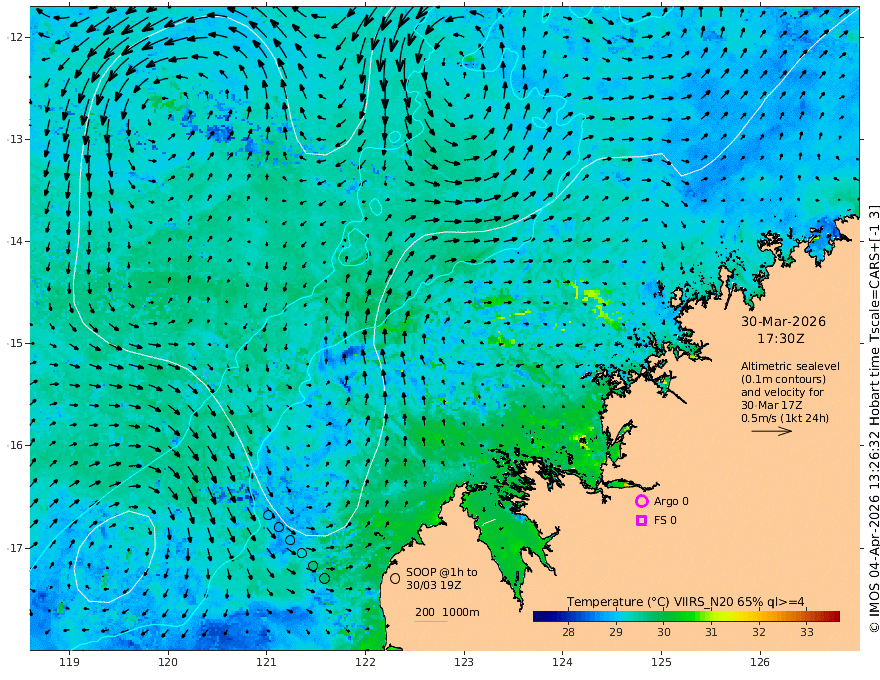880x680 pixels.
Task: Click the '17:30Z' time label
Action: tap(781, 339)
